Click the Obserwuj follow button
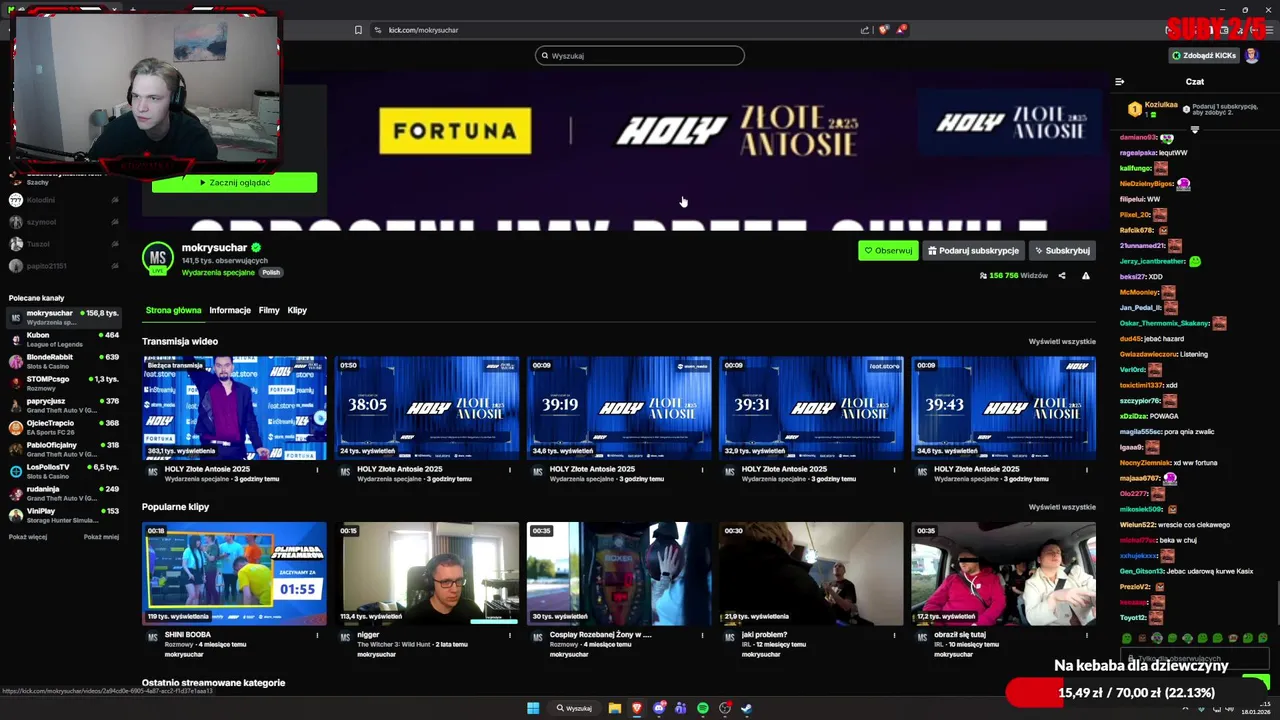 tap(888, 251)
